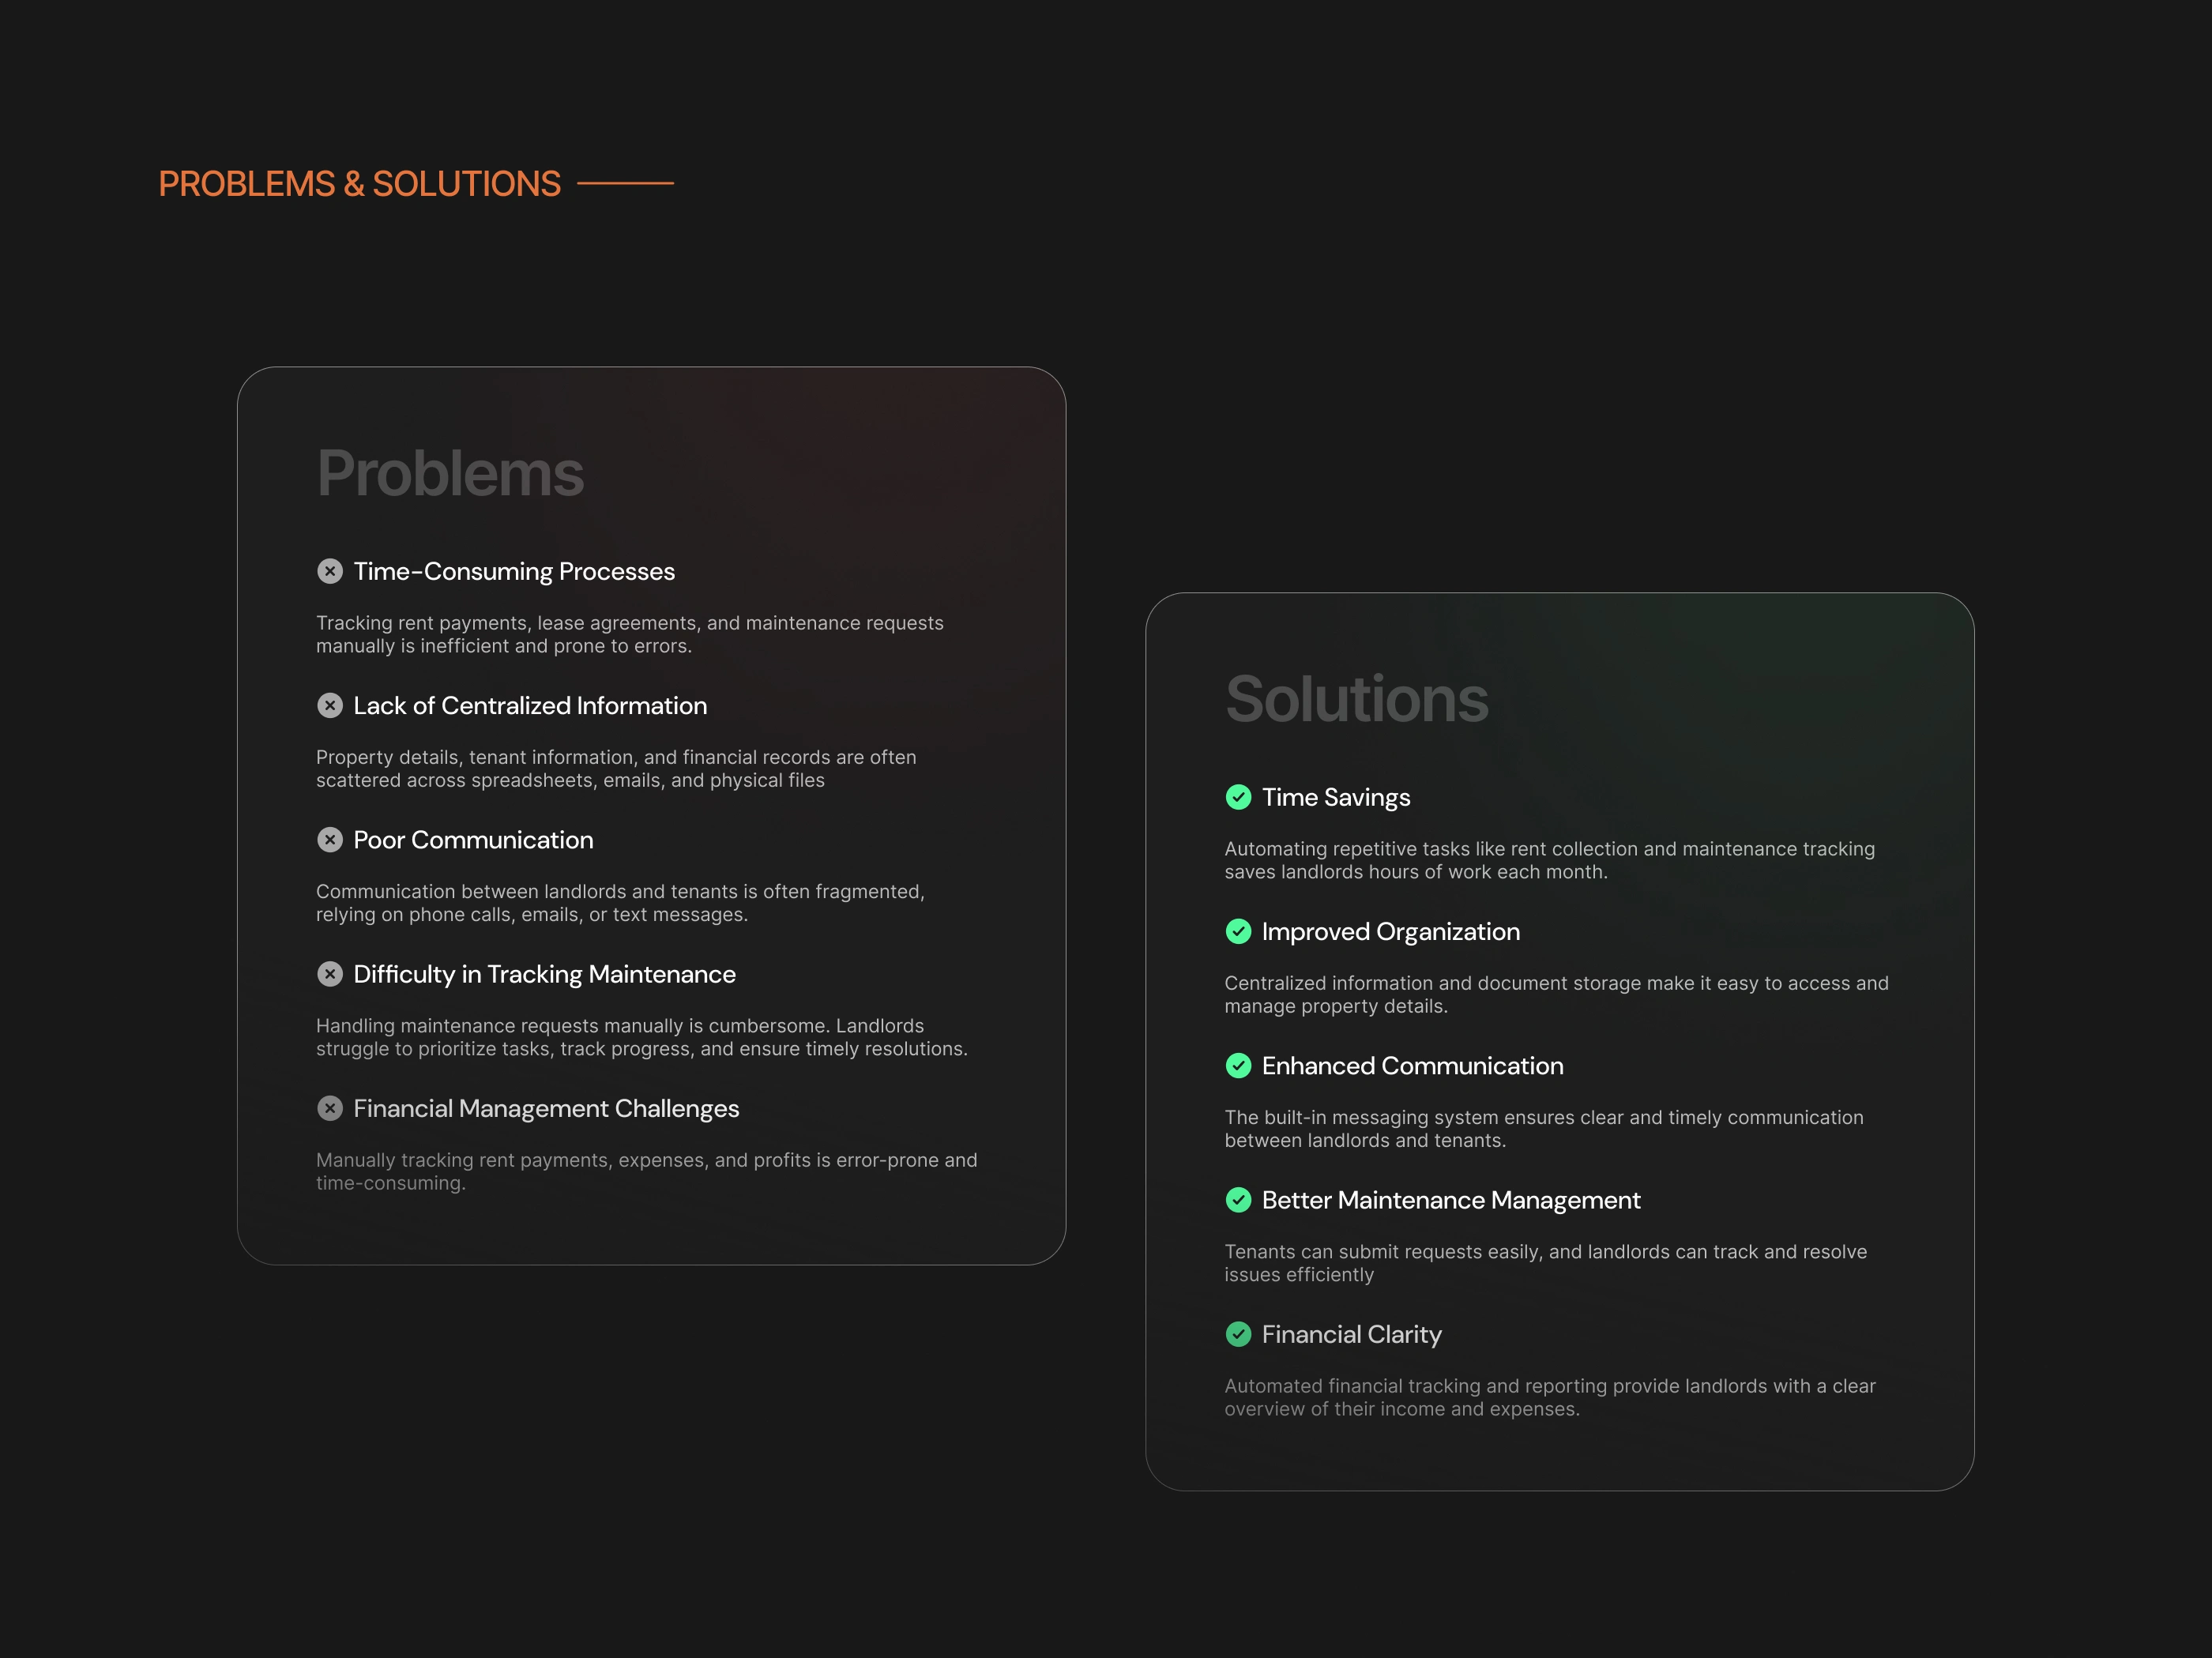Click the X icon beside Difficulty in Tracking Maintenance
2212x1658 pixels.
point(330,974)
